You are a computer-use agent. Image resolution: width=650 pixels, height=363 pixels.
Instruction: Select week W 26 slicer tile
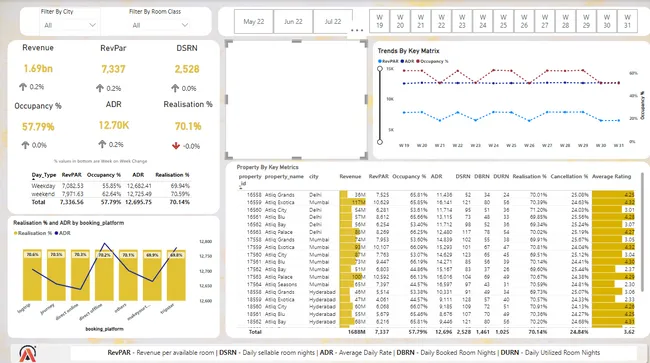pyautogui.click(x=524, y=21)
